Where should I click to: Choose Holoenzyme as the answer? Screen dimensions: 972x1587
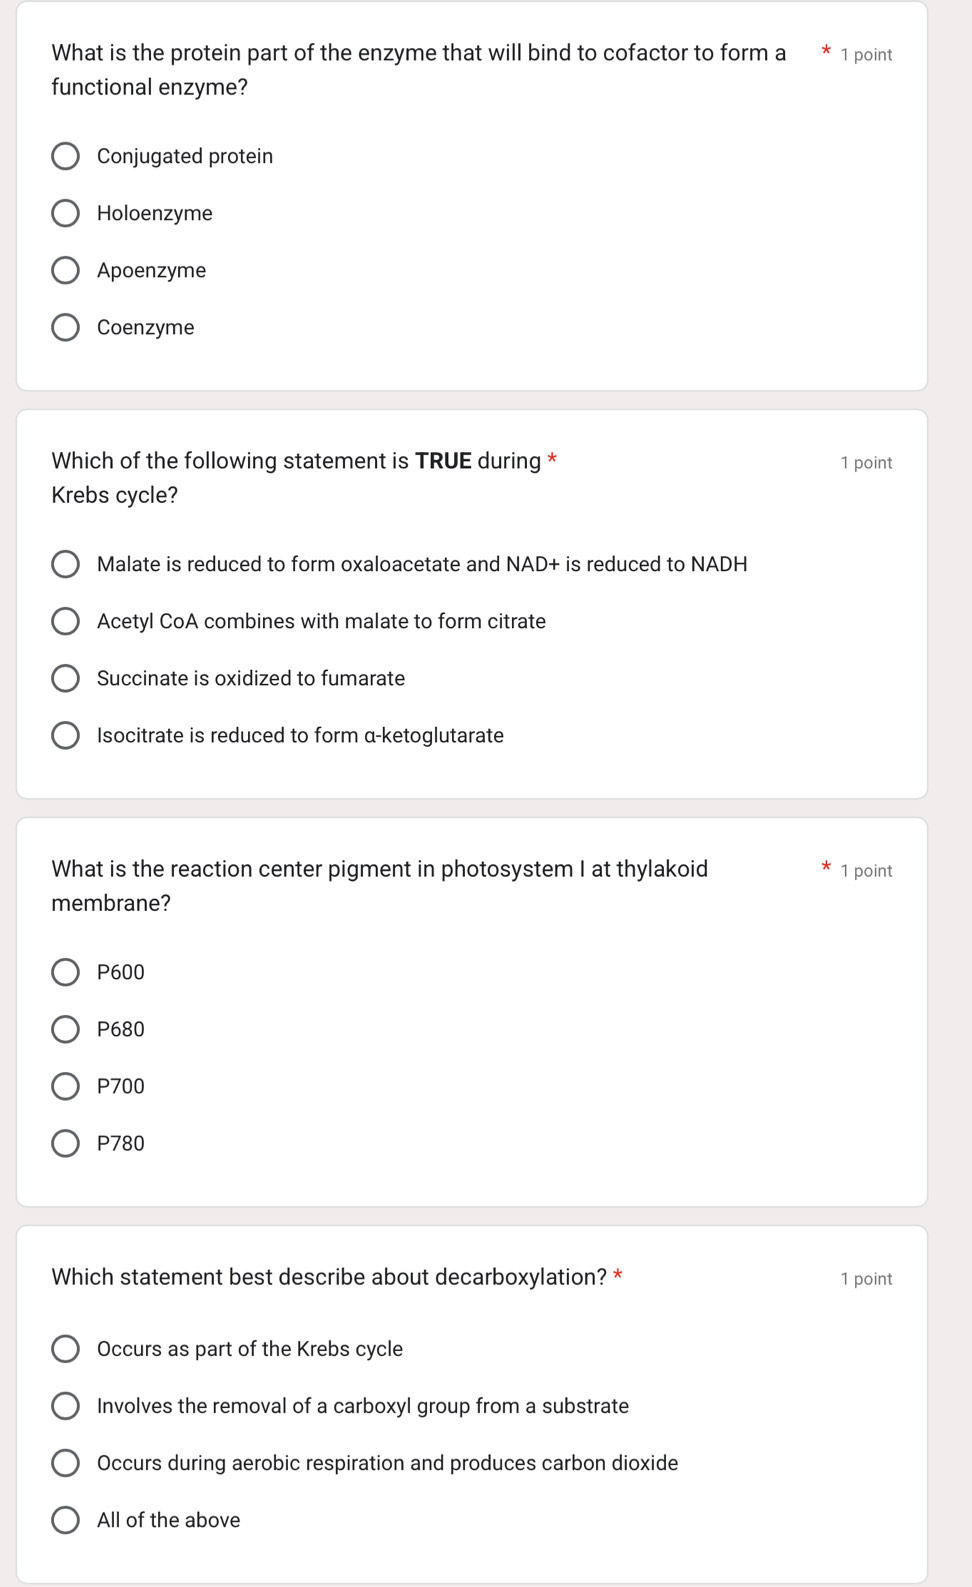point(66,213)
